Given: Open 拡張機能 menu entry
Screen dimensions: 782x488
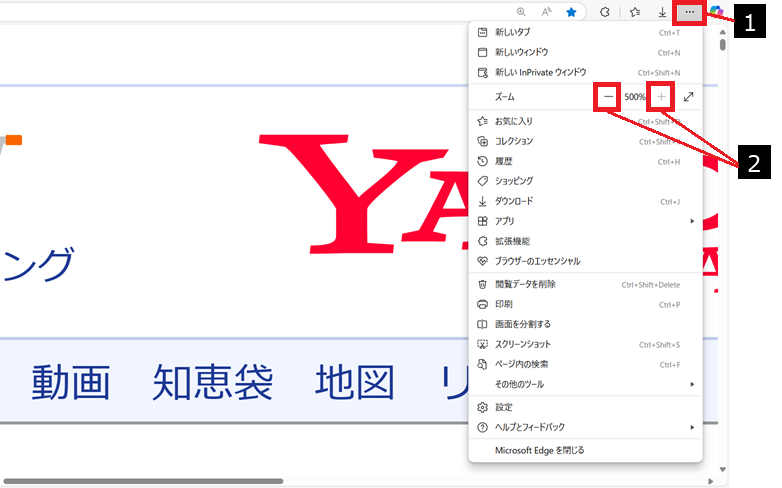Looking at the screenshot, I should click(x=585, y=241).
